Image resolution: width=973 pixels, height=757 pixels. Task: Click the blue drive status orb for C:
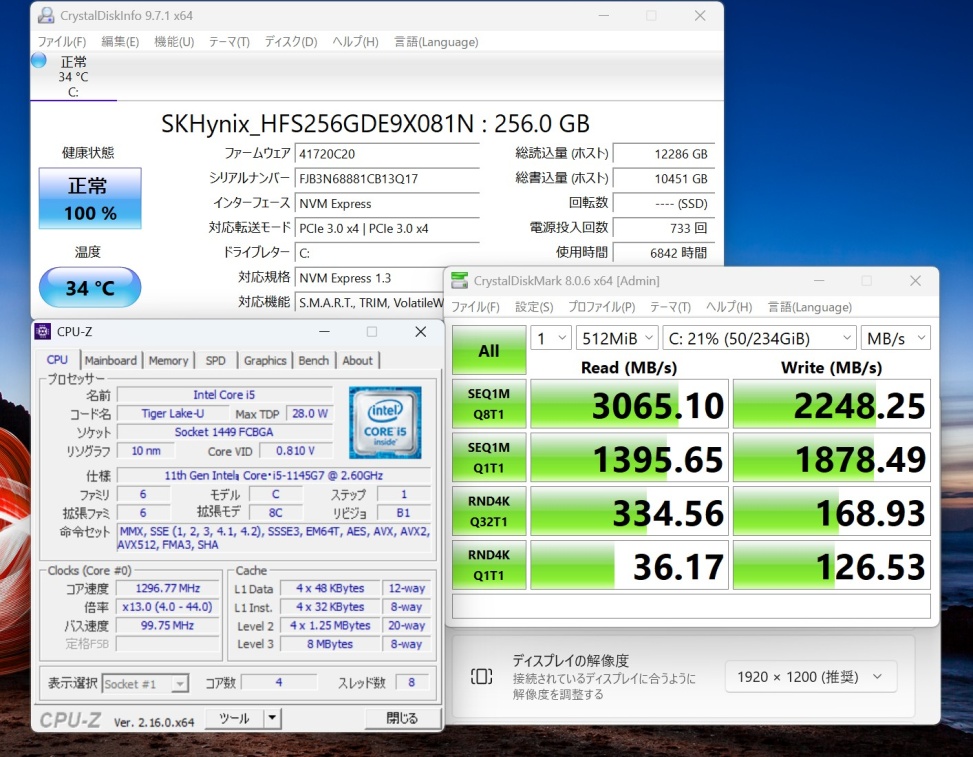click(39, 61)
